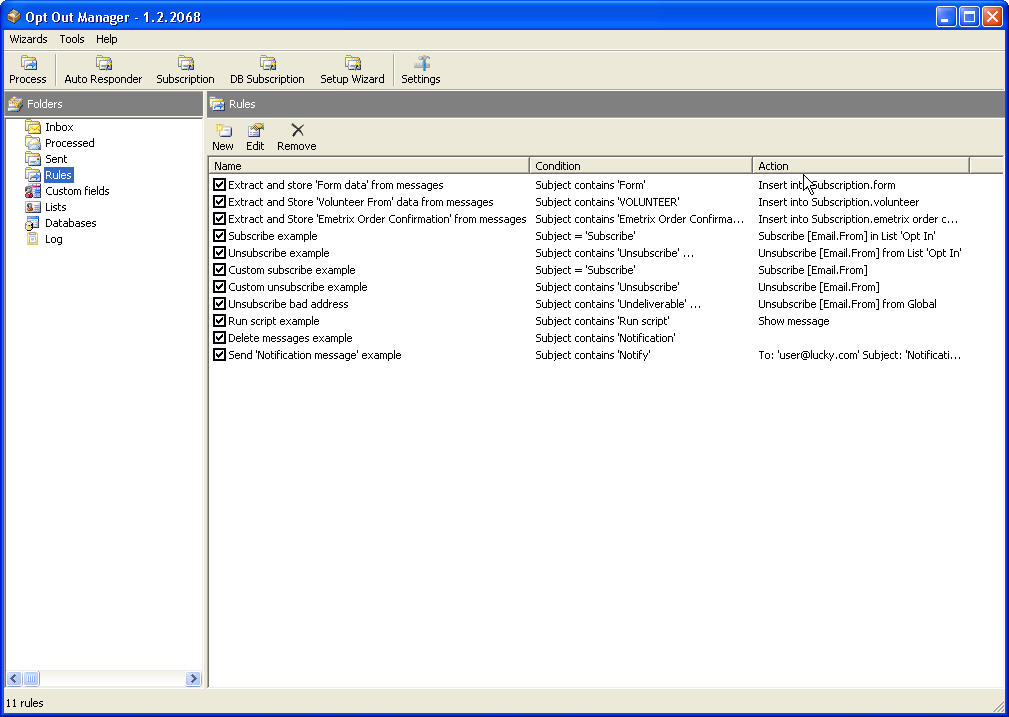The height and width of the screenshot is (717, 1009).
Task: Select 'Subject contains 'VOLUNTEER'' condition cell
Action: [607, 202]
